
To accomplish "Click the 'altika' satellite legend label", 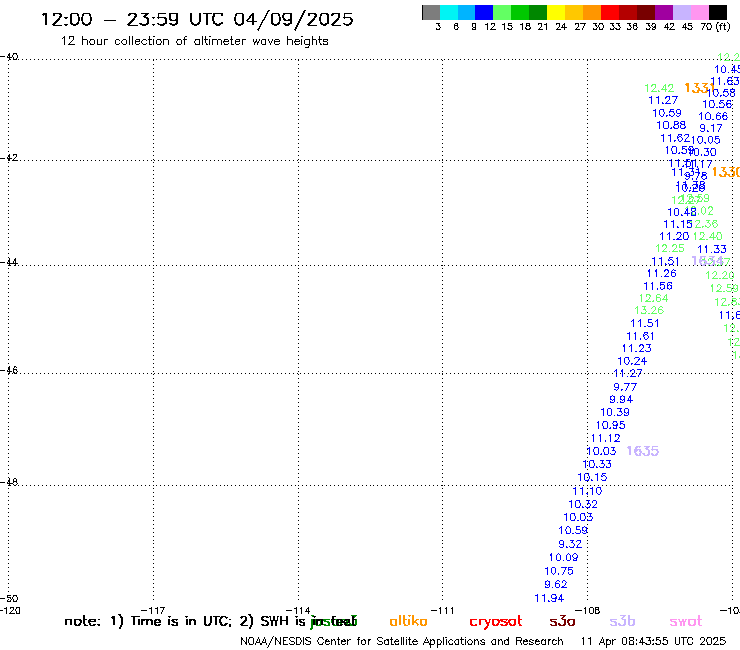I will pos(408,621).
